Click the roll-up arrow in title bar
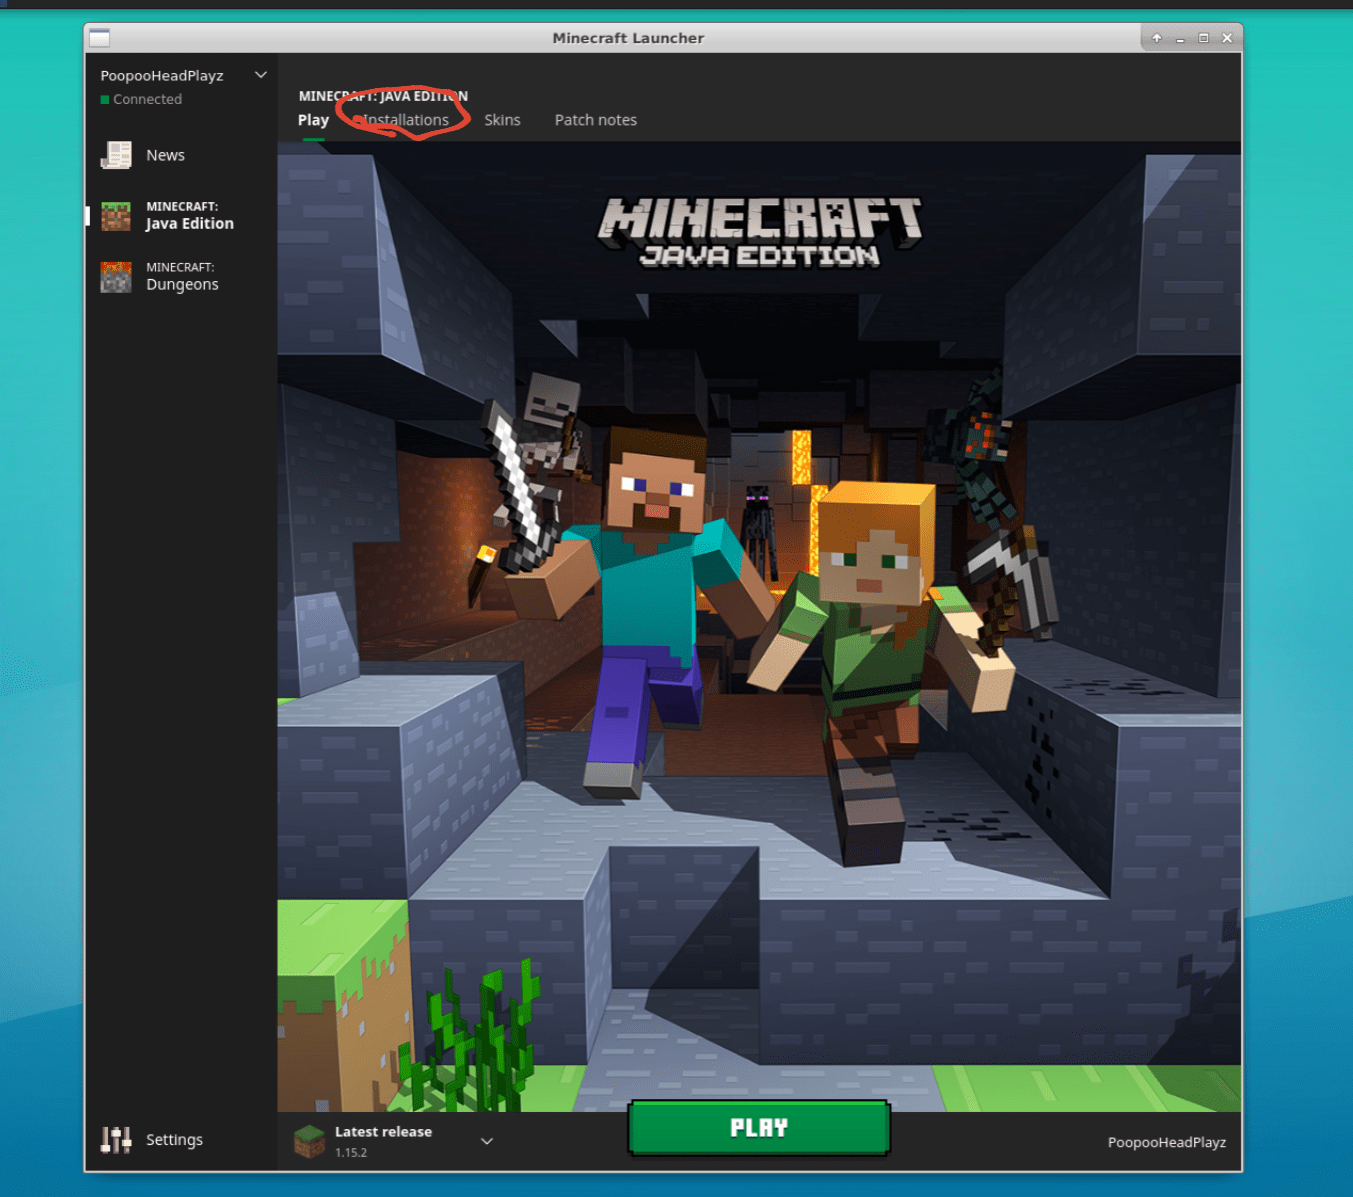The width and height of the screenshot is (1353, 1197). coord(1157,38)
